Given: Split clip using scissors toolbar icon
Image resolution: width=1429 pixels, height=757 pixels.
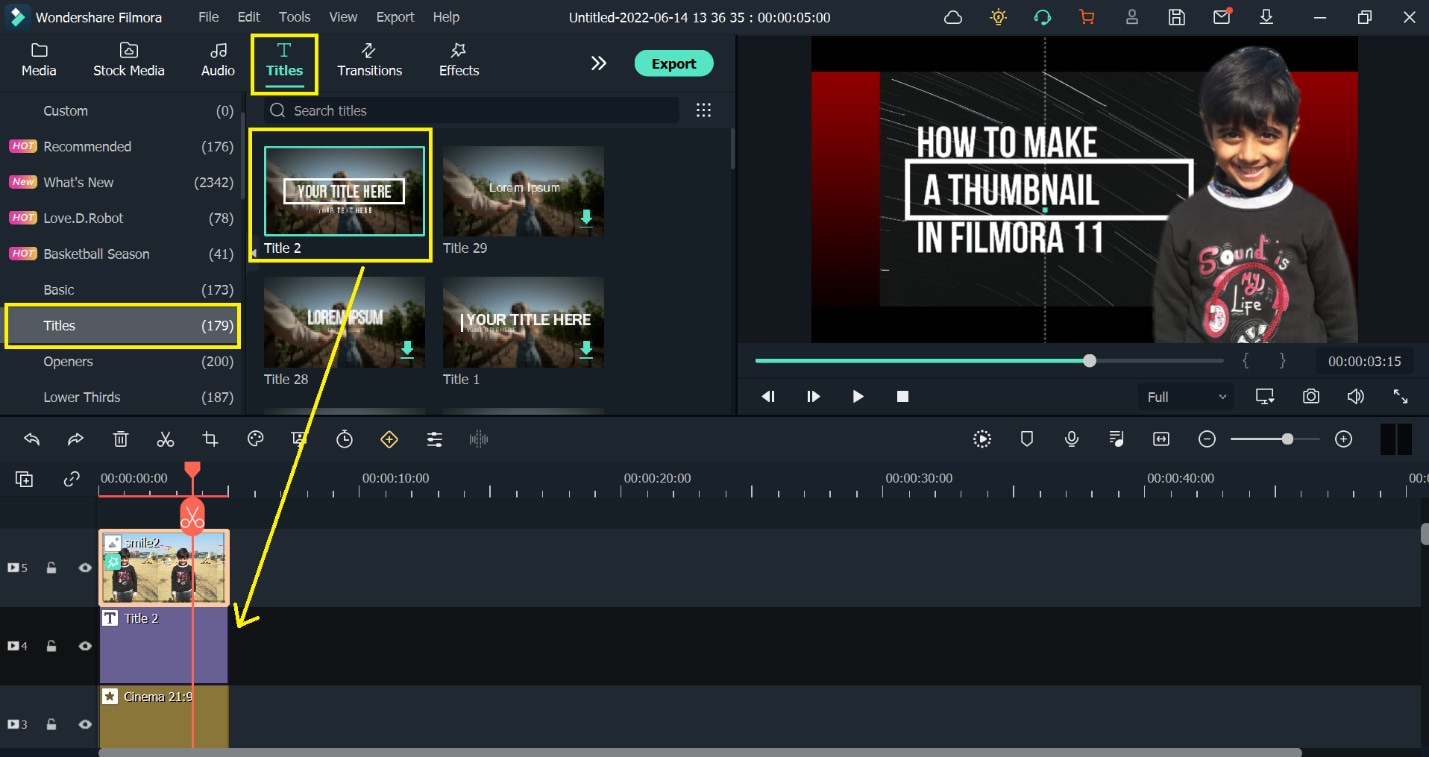Looking at the screenshot, I should tap(166, 439).
